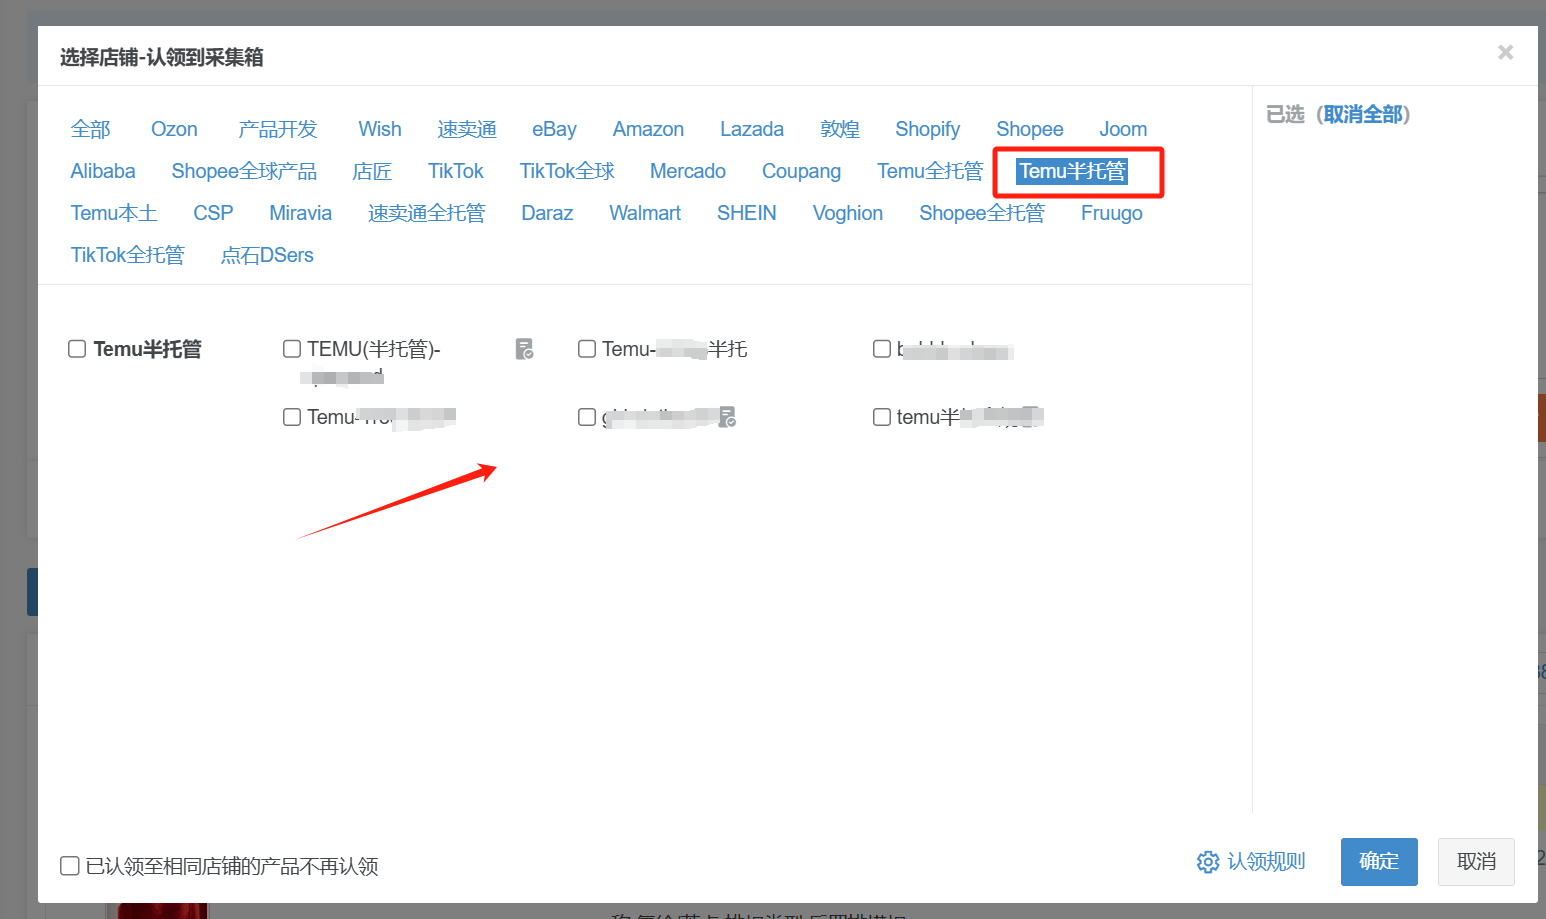The image size is (1546, 919).
Task: Dismiss the dialog with 取消 button
Action: (1476, 862)
